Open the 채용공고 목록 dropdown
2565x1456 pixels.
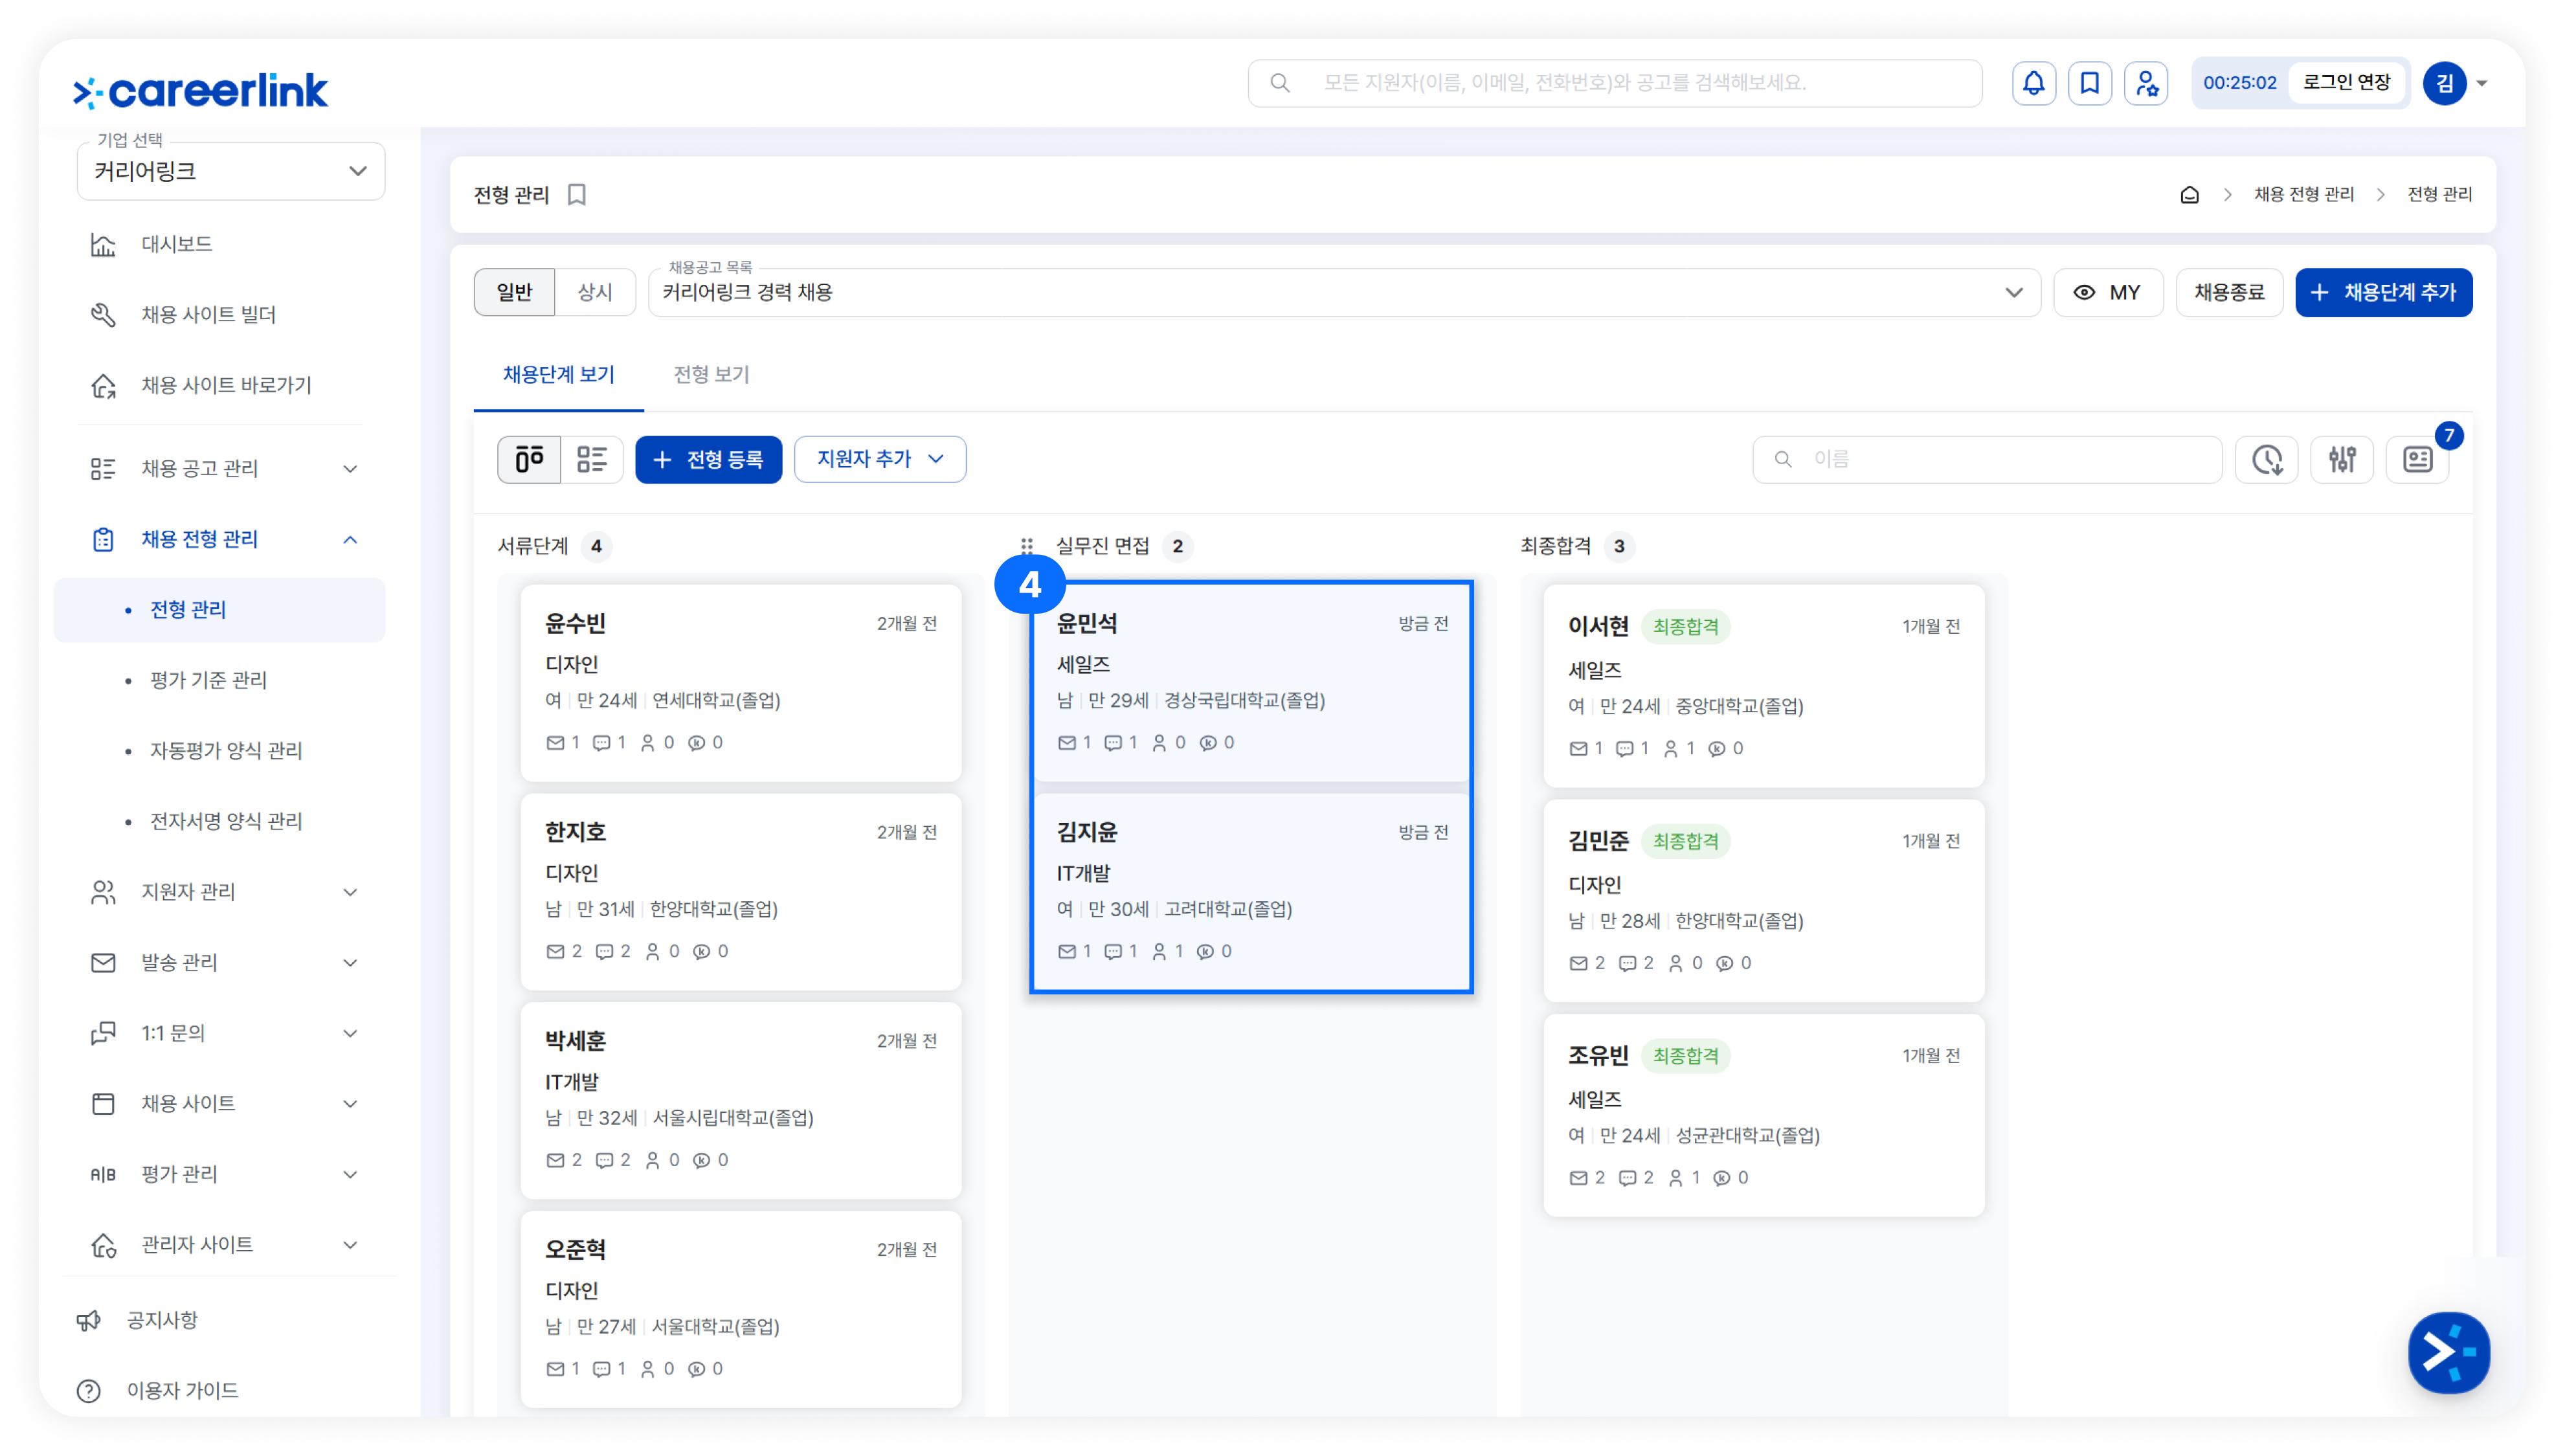pyautogui.click(x=1344, y=292)
